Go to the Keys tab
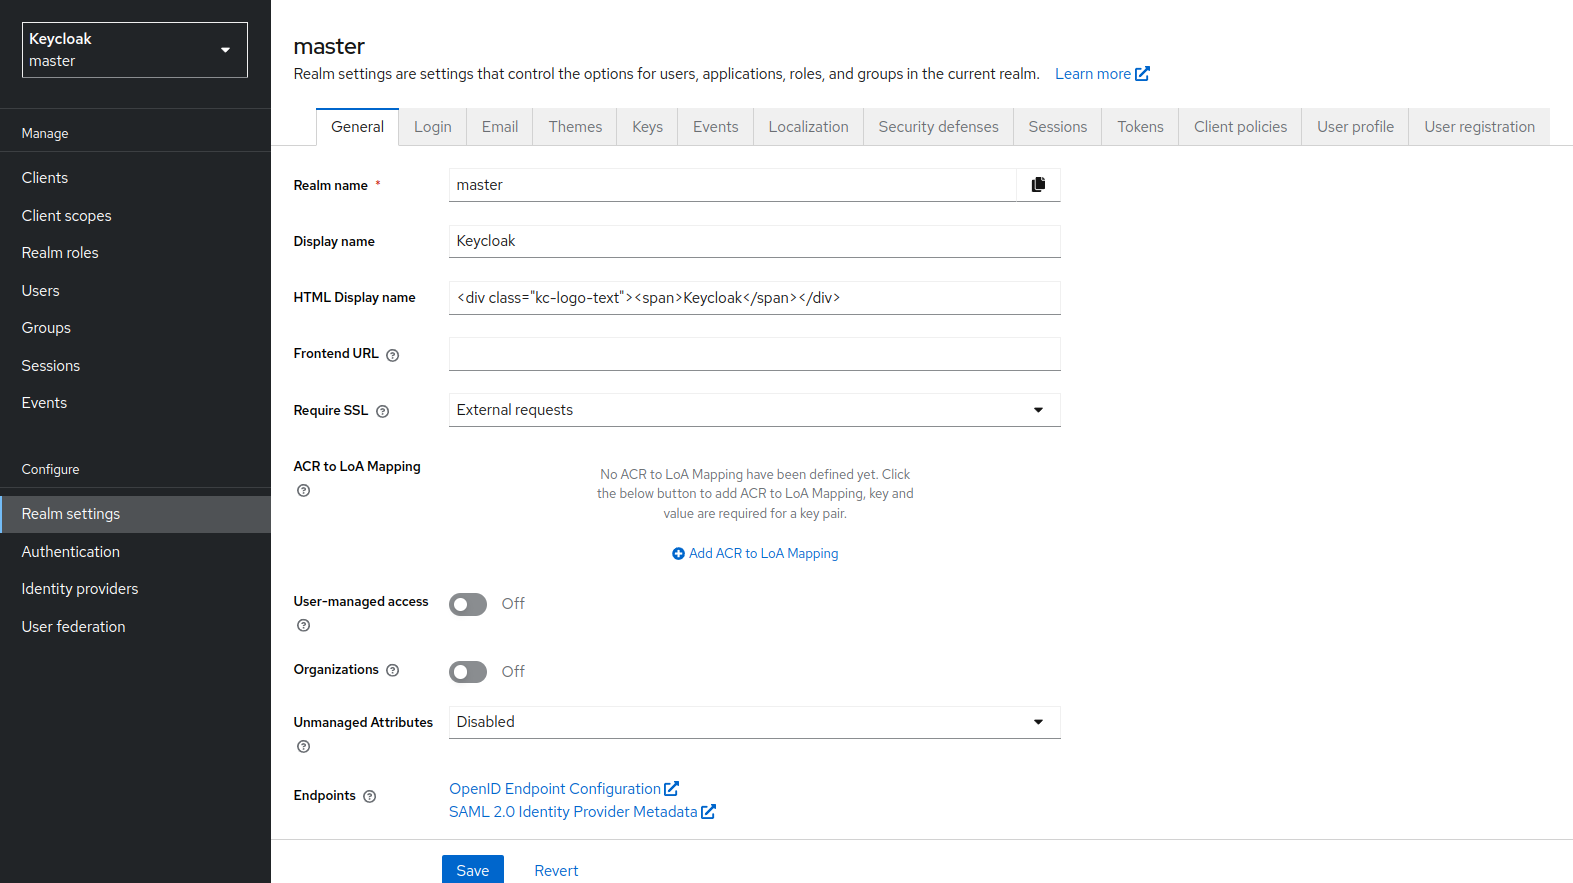Screen dimensions: 1573x883 [x=648, y=127]
